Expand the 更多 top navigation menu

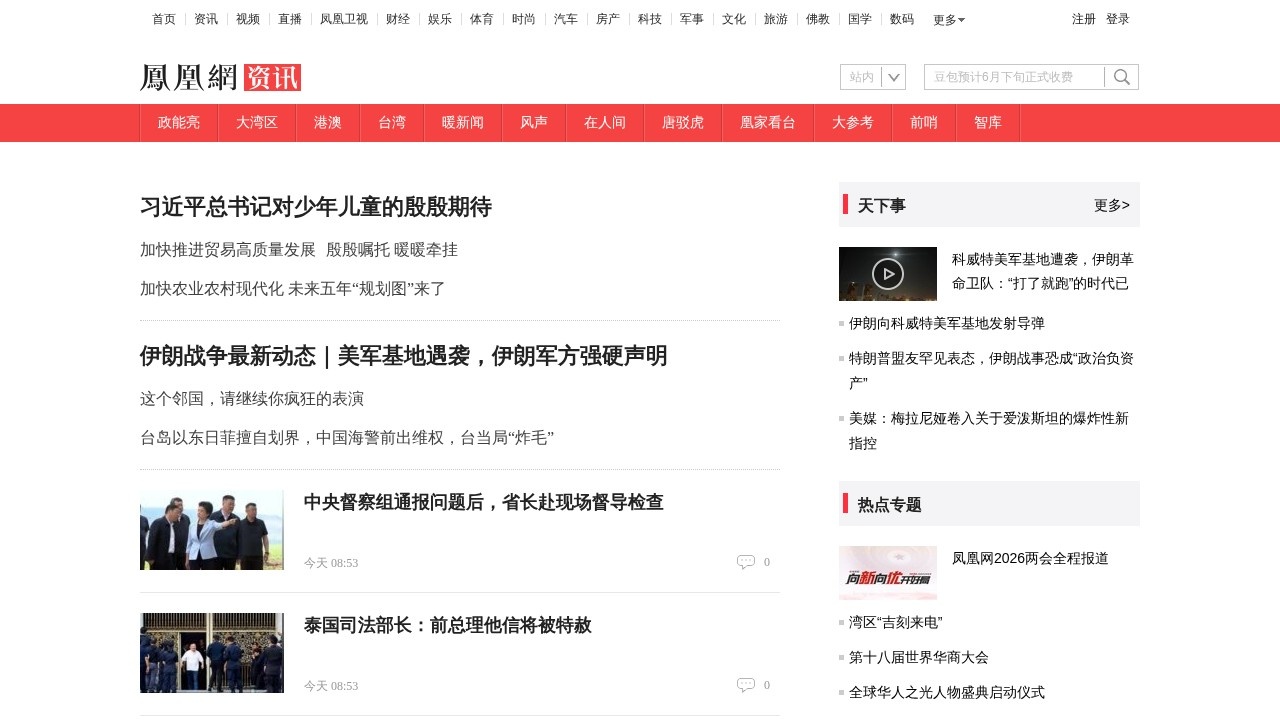tap(949, 20)
